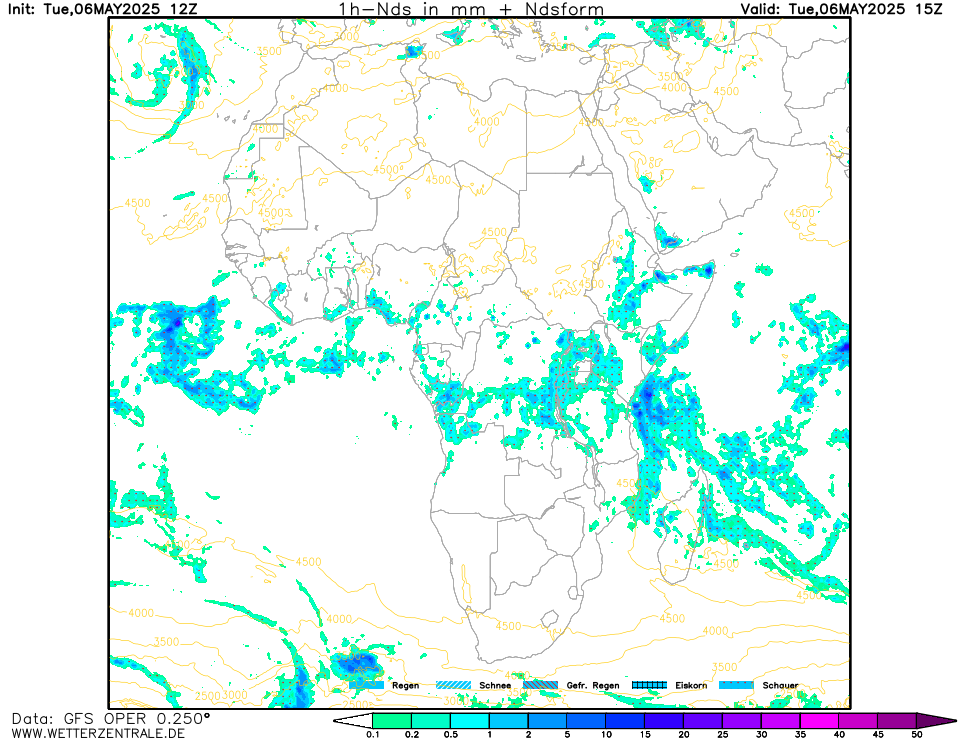The image size is (959, 741).
Task: Click Lake Victoria outline on the map
Action: click(583, 372)
